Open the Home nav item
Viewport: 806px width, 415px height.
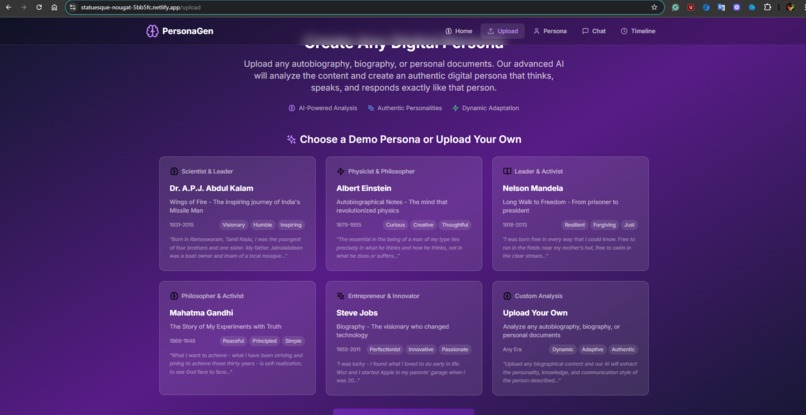point(459,31)
